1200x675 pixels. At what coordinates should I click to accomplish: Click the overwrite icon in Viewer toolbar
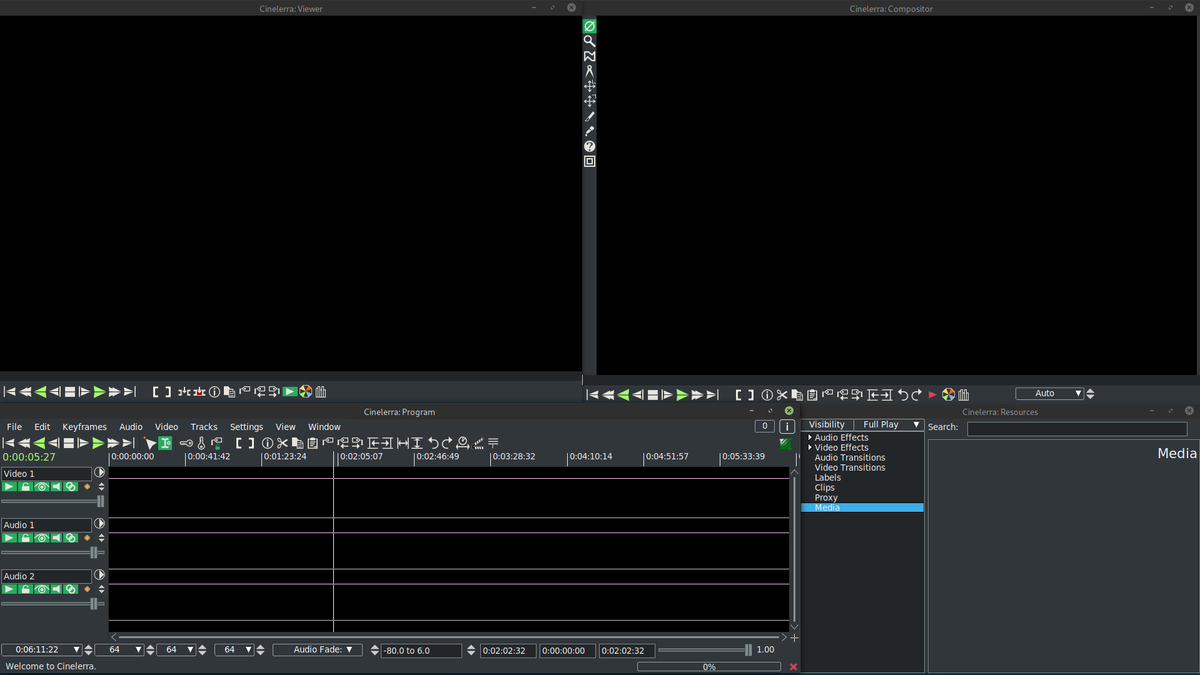tap(199, 392)
